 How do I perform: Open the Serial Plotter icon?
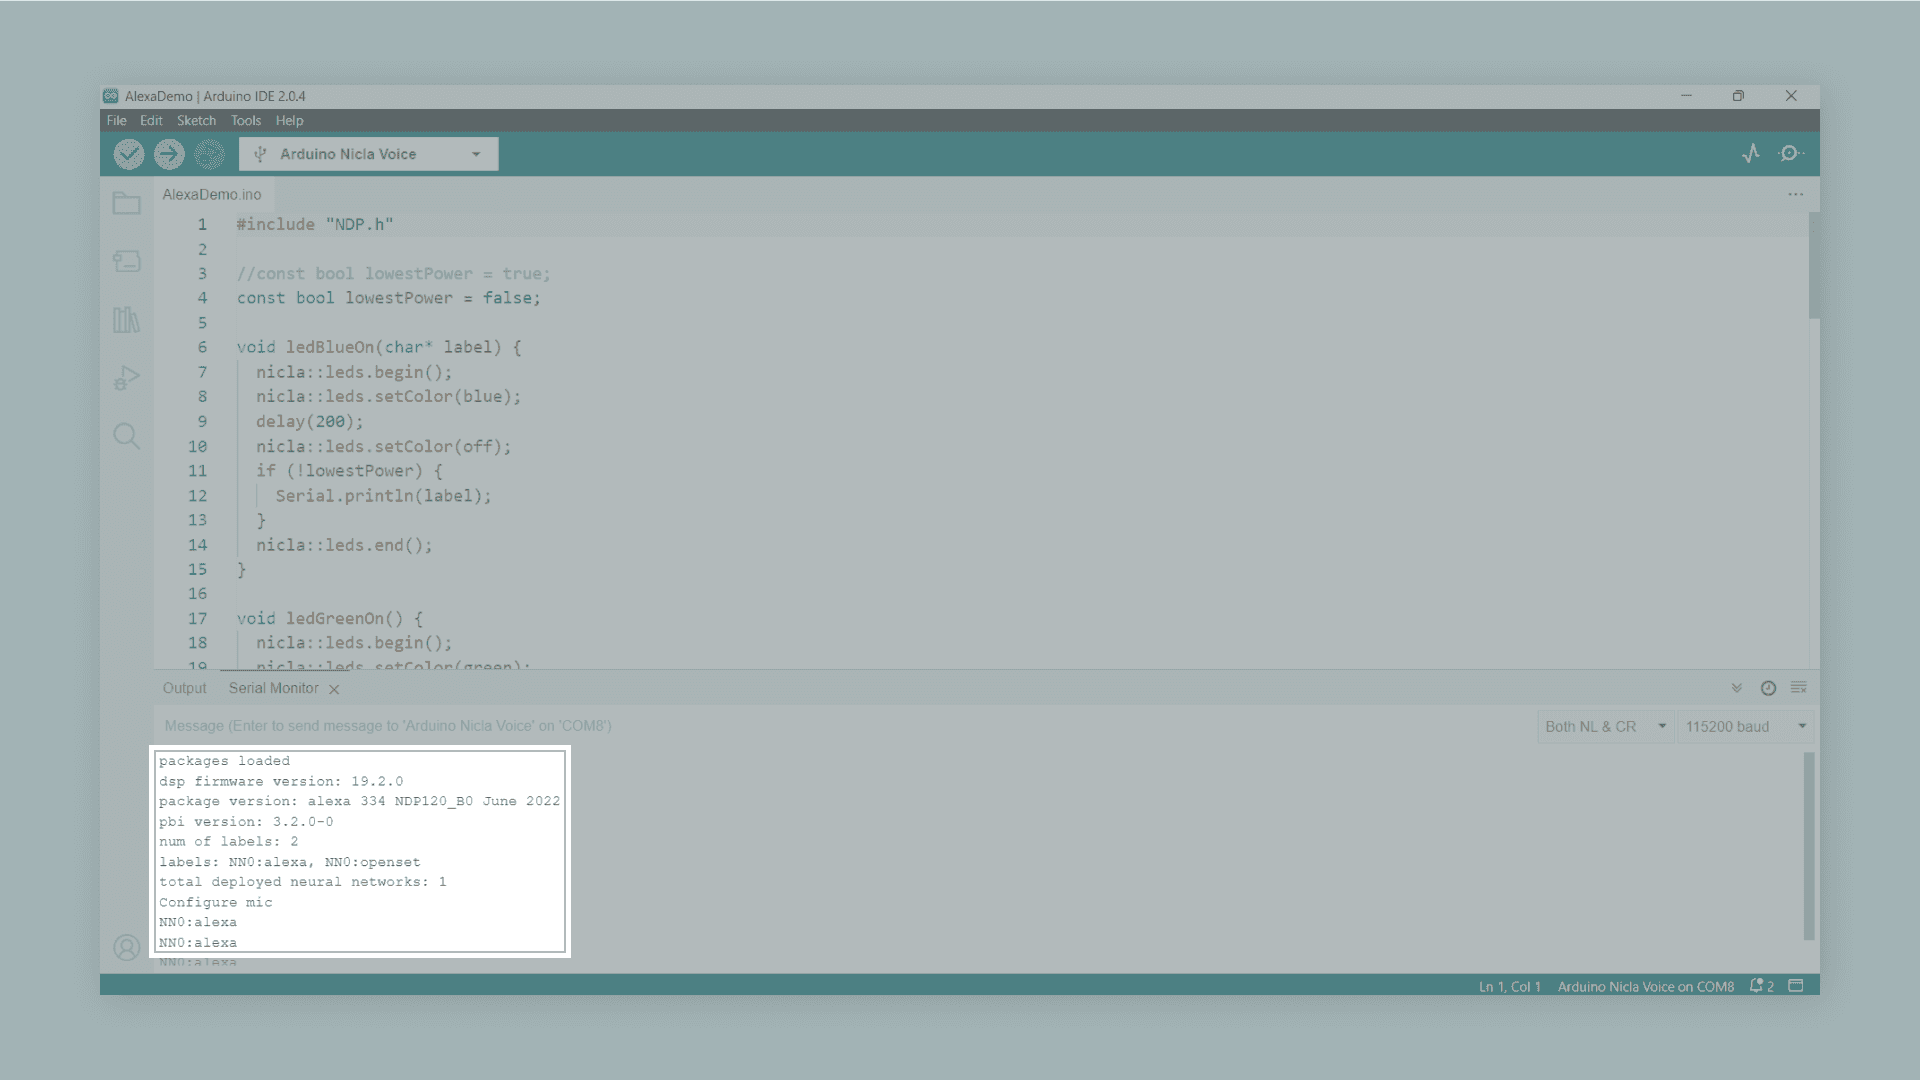[1751, 153]
